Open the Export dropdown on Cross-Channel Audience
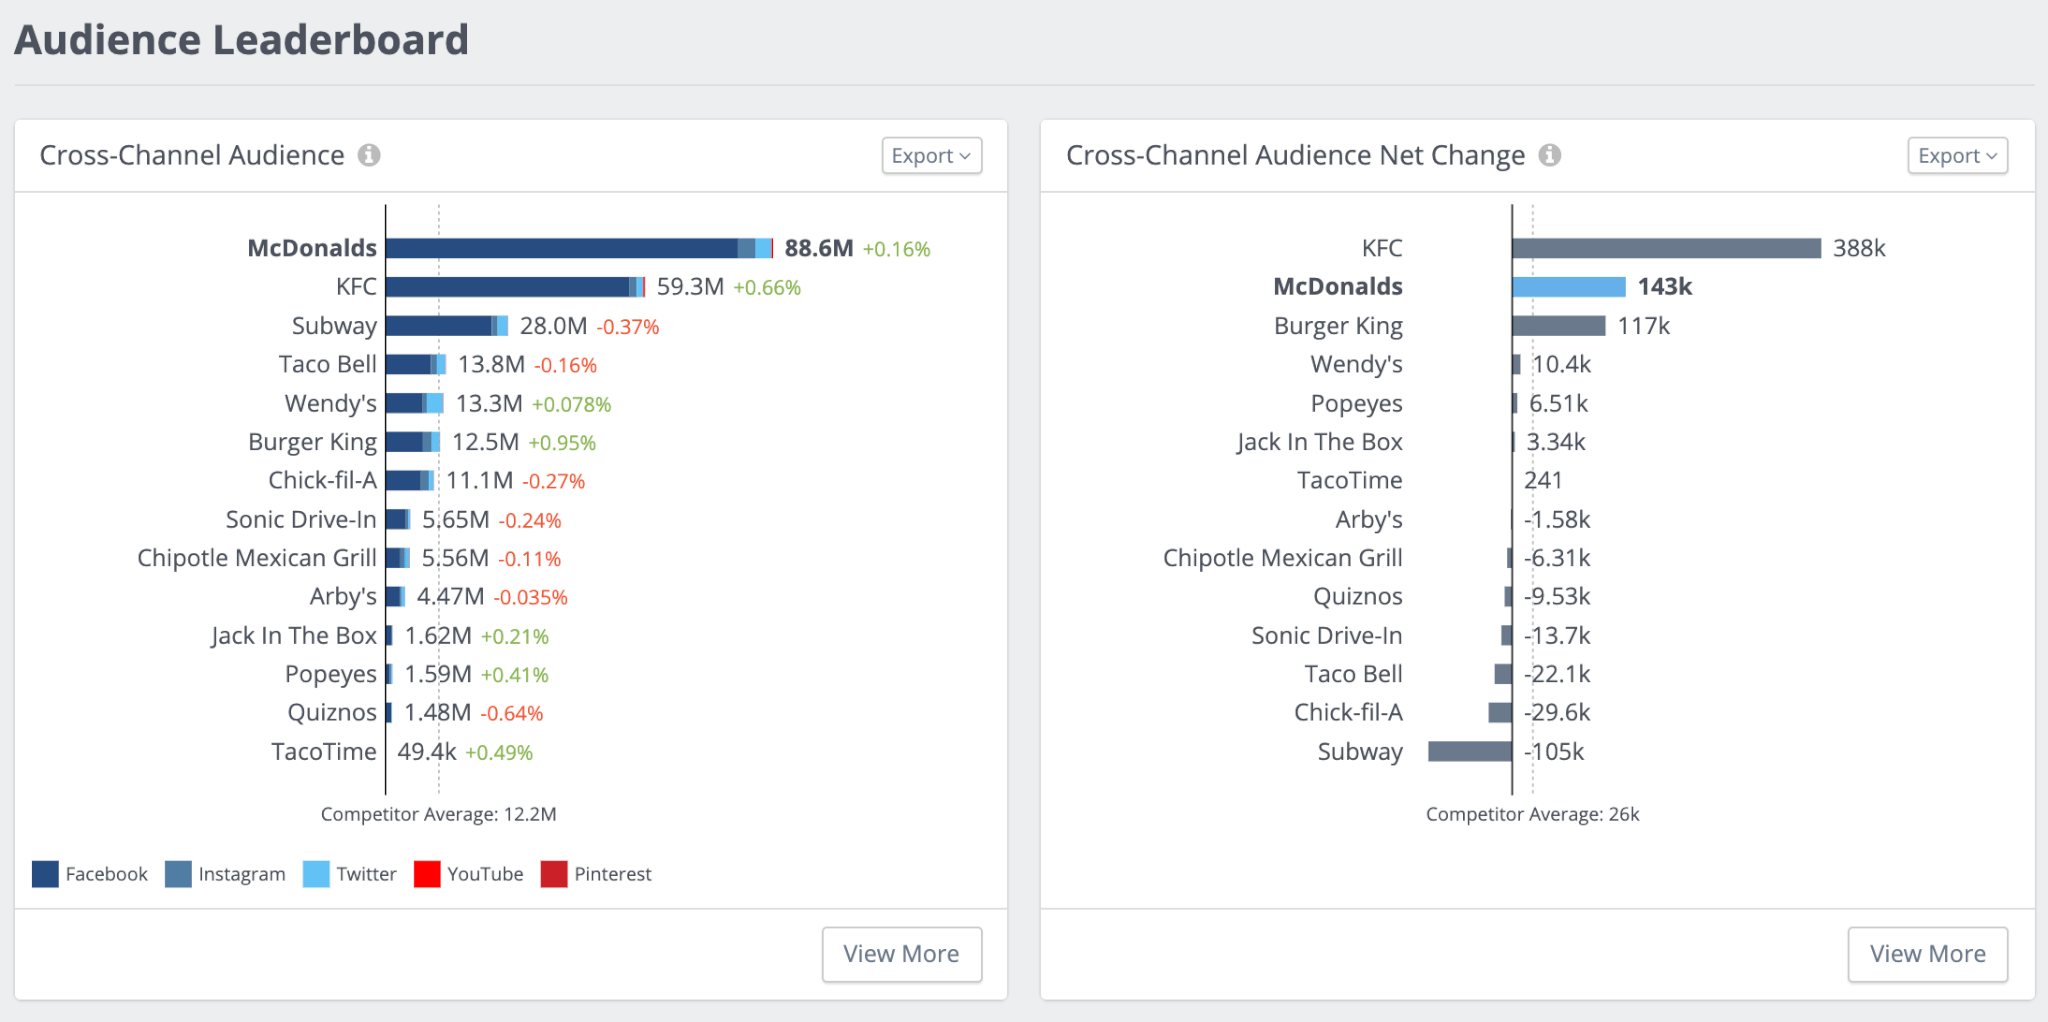Viewport: 2048px width, 1022px height. pos(930,155)
